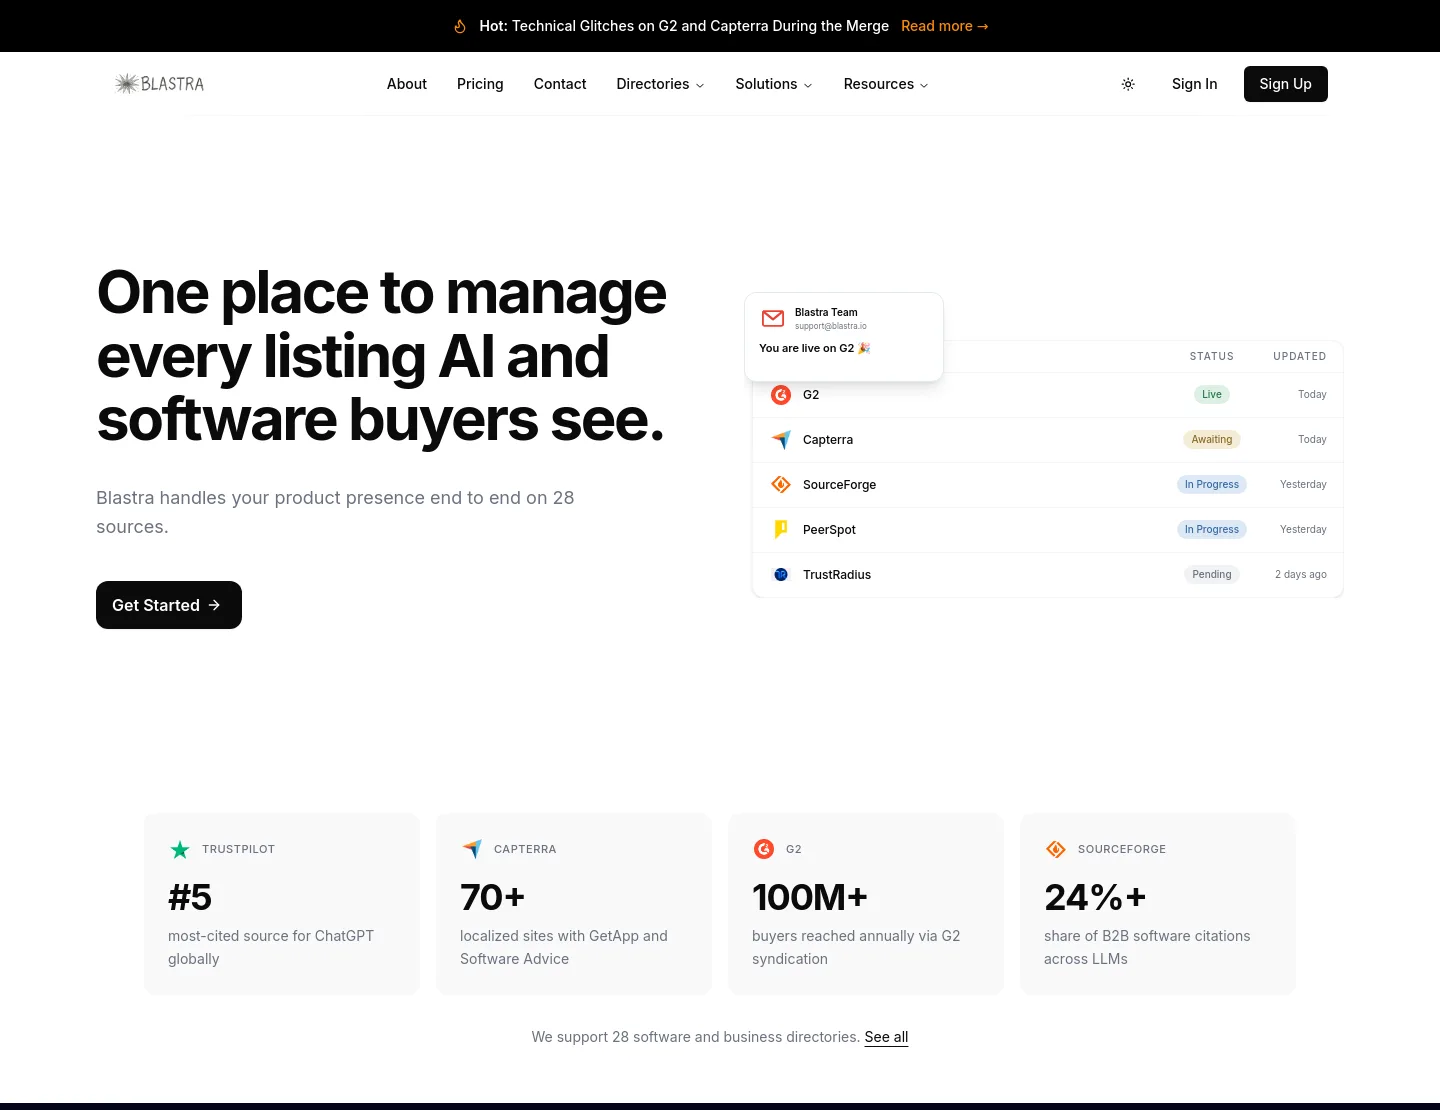Click the SourceForge icon in the 24%+ card
Screen dimensions: 1440x1110
[x=1056, y=850]
